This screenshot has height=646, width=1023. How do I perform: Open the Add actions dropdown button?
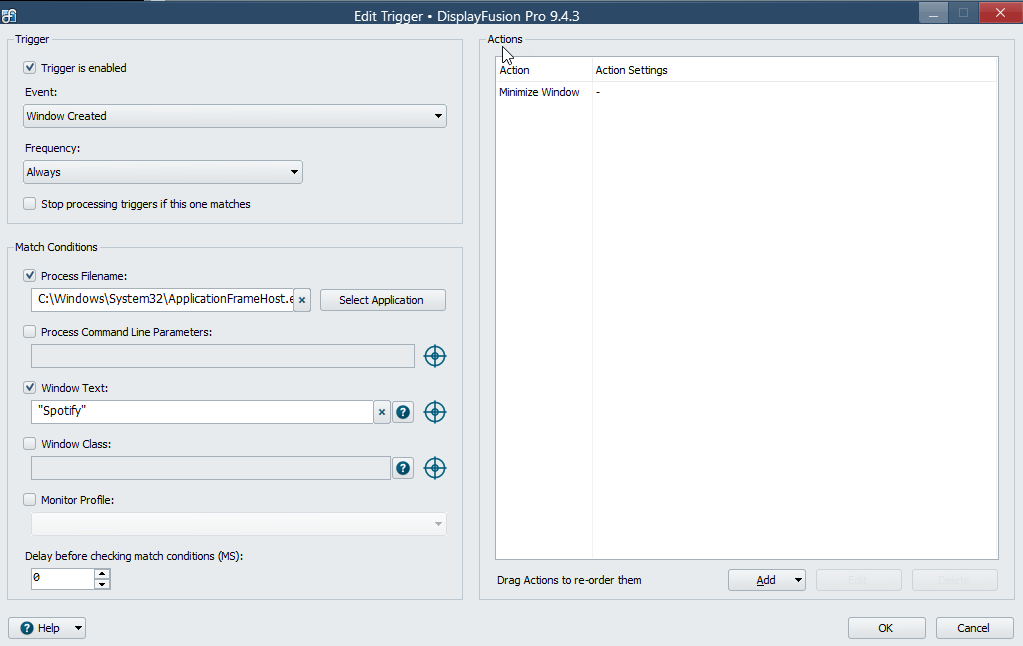click(x=767, y=580)
